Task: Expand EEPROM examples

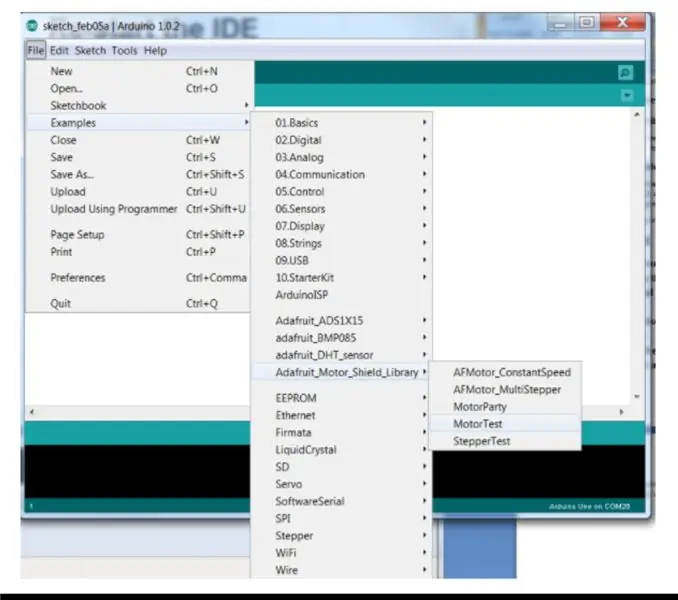Action: click(342, 398)
